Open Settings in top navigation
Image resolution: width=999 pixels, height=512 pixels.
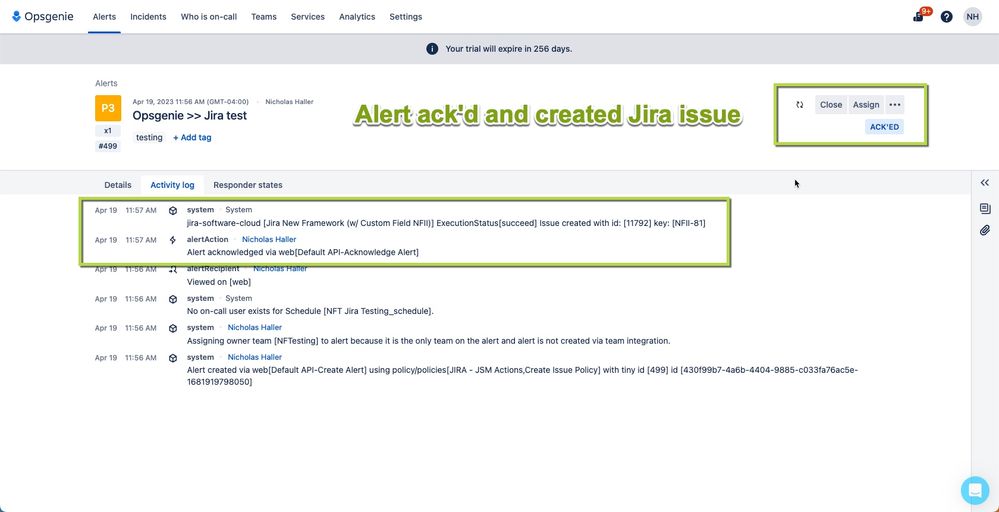coord(406,17)
